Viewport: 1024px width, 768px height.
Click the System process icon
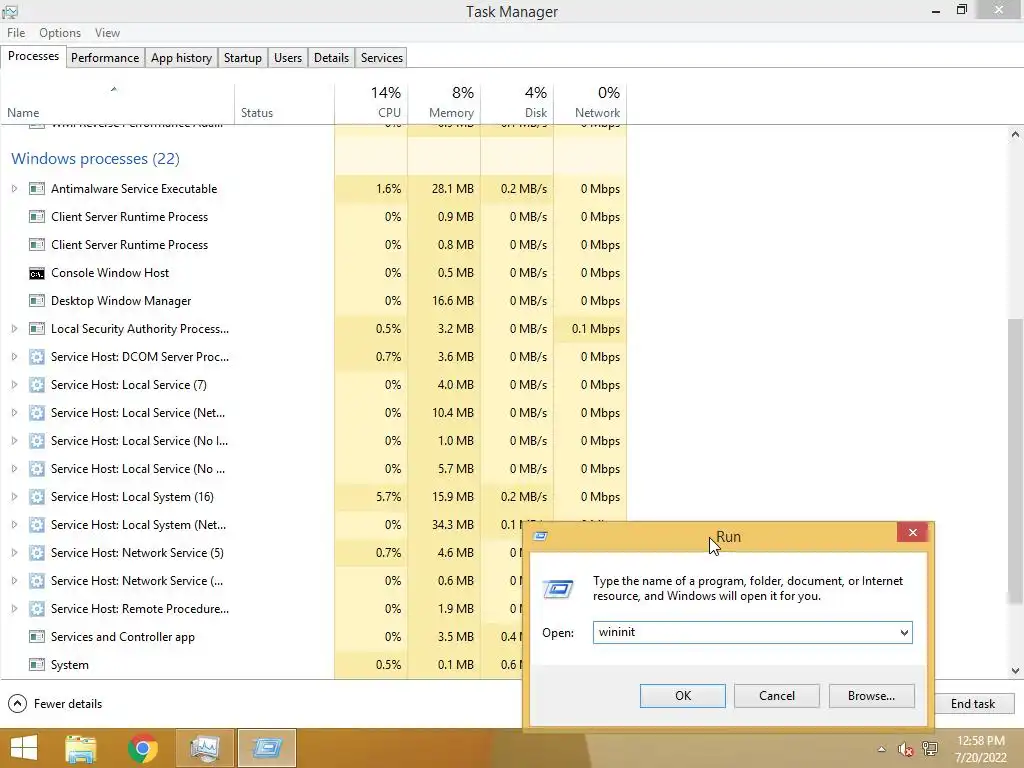(37, 665)
